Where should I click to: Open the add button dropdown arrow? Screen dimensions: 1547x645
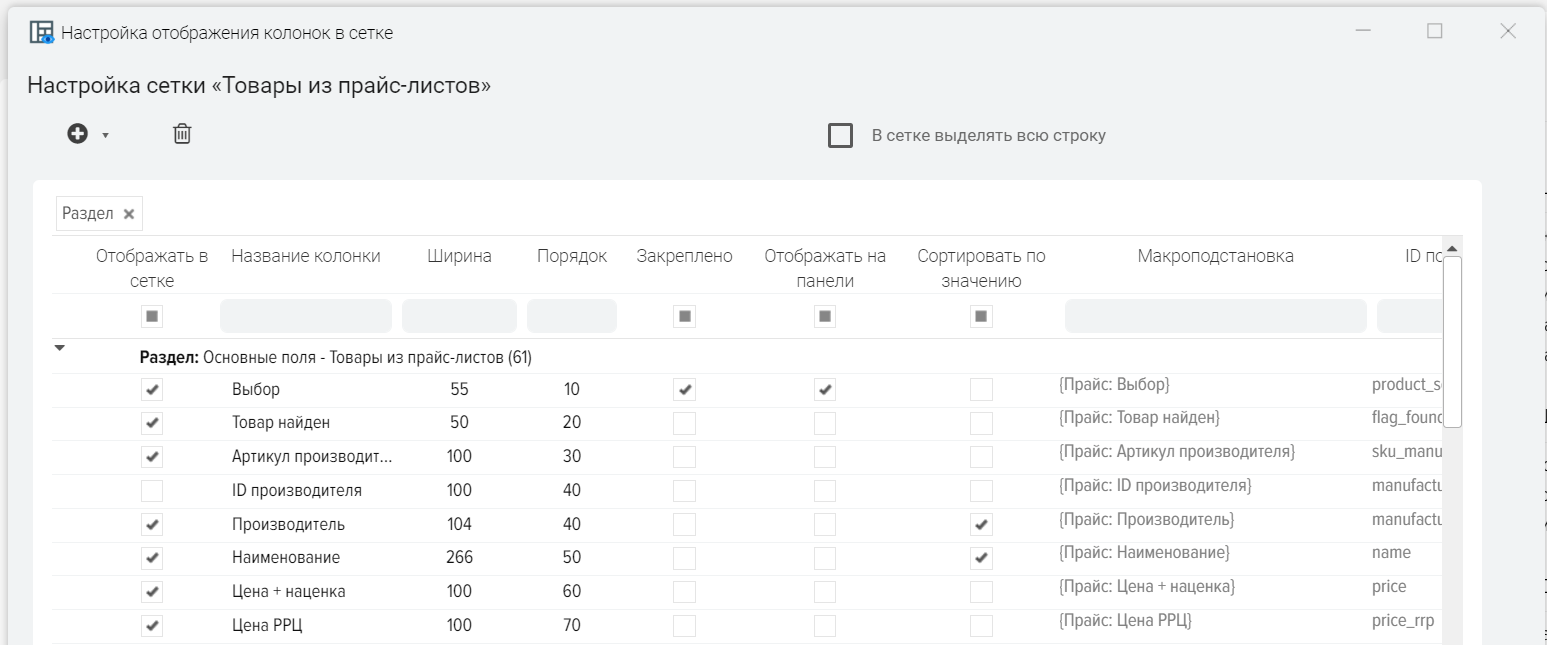105,135
